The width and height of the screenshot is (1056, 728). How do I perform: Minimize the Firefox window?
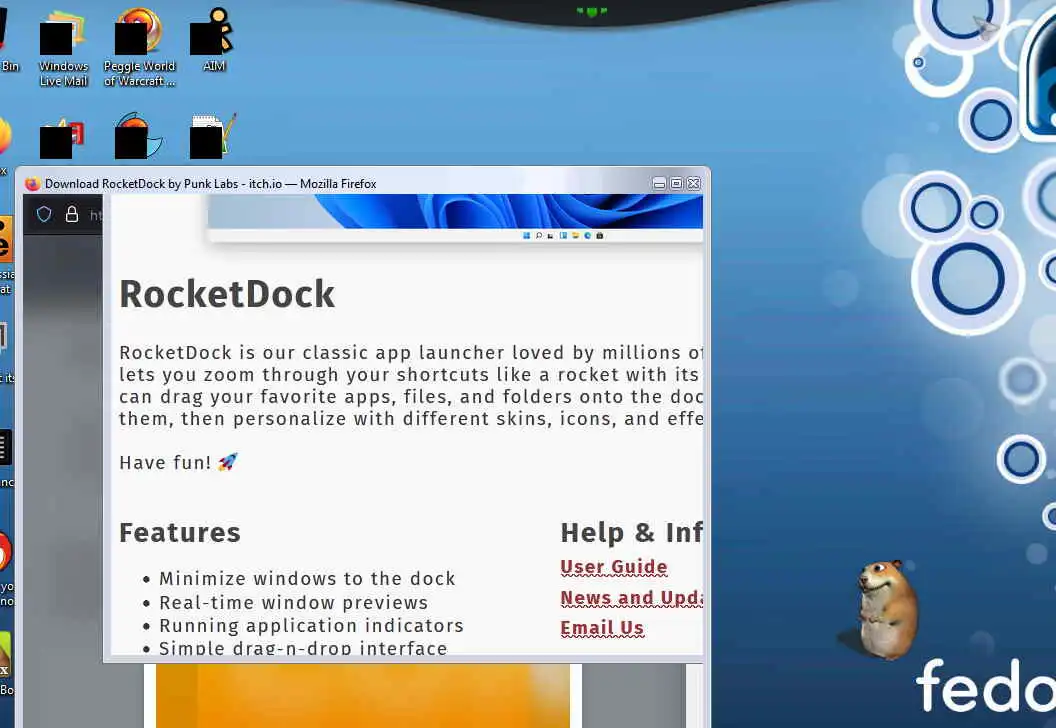[x=659, y=184]
